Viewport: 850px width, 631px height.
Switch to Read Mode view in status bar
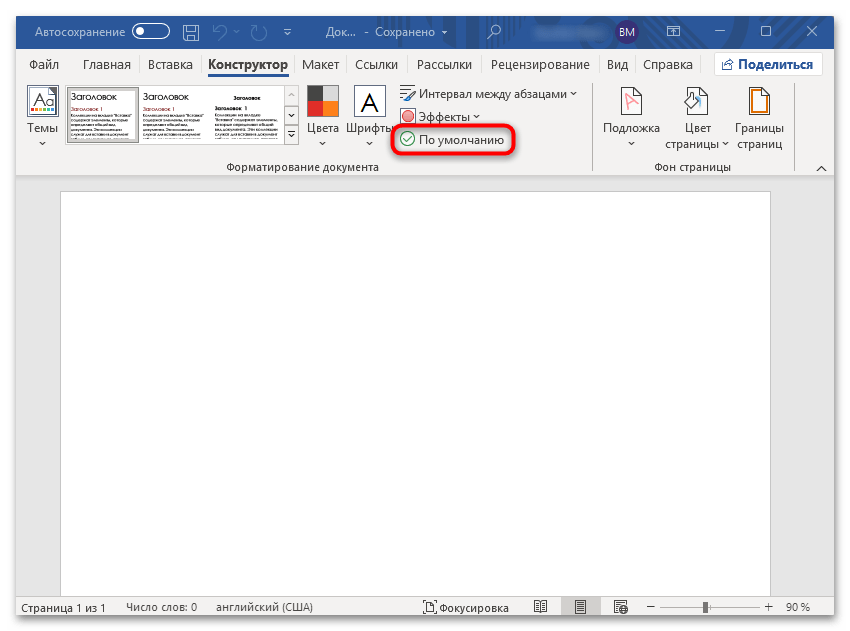[540, 607]
